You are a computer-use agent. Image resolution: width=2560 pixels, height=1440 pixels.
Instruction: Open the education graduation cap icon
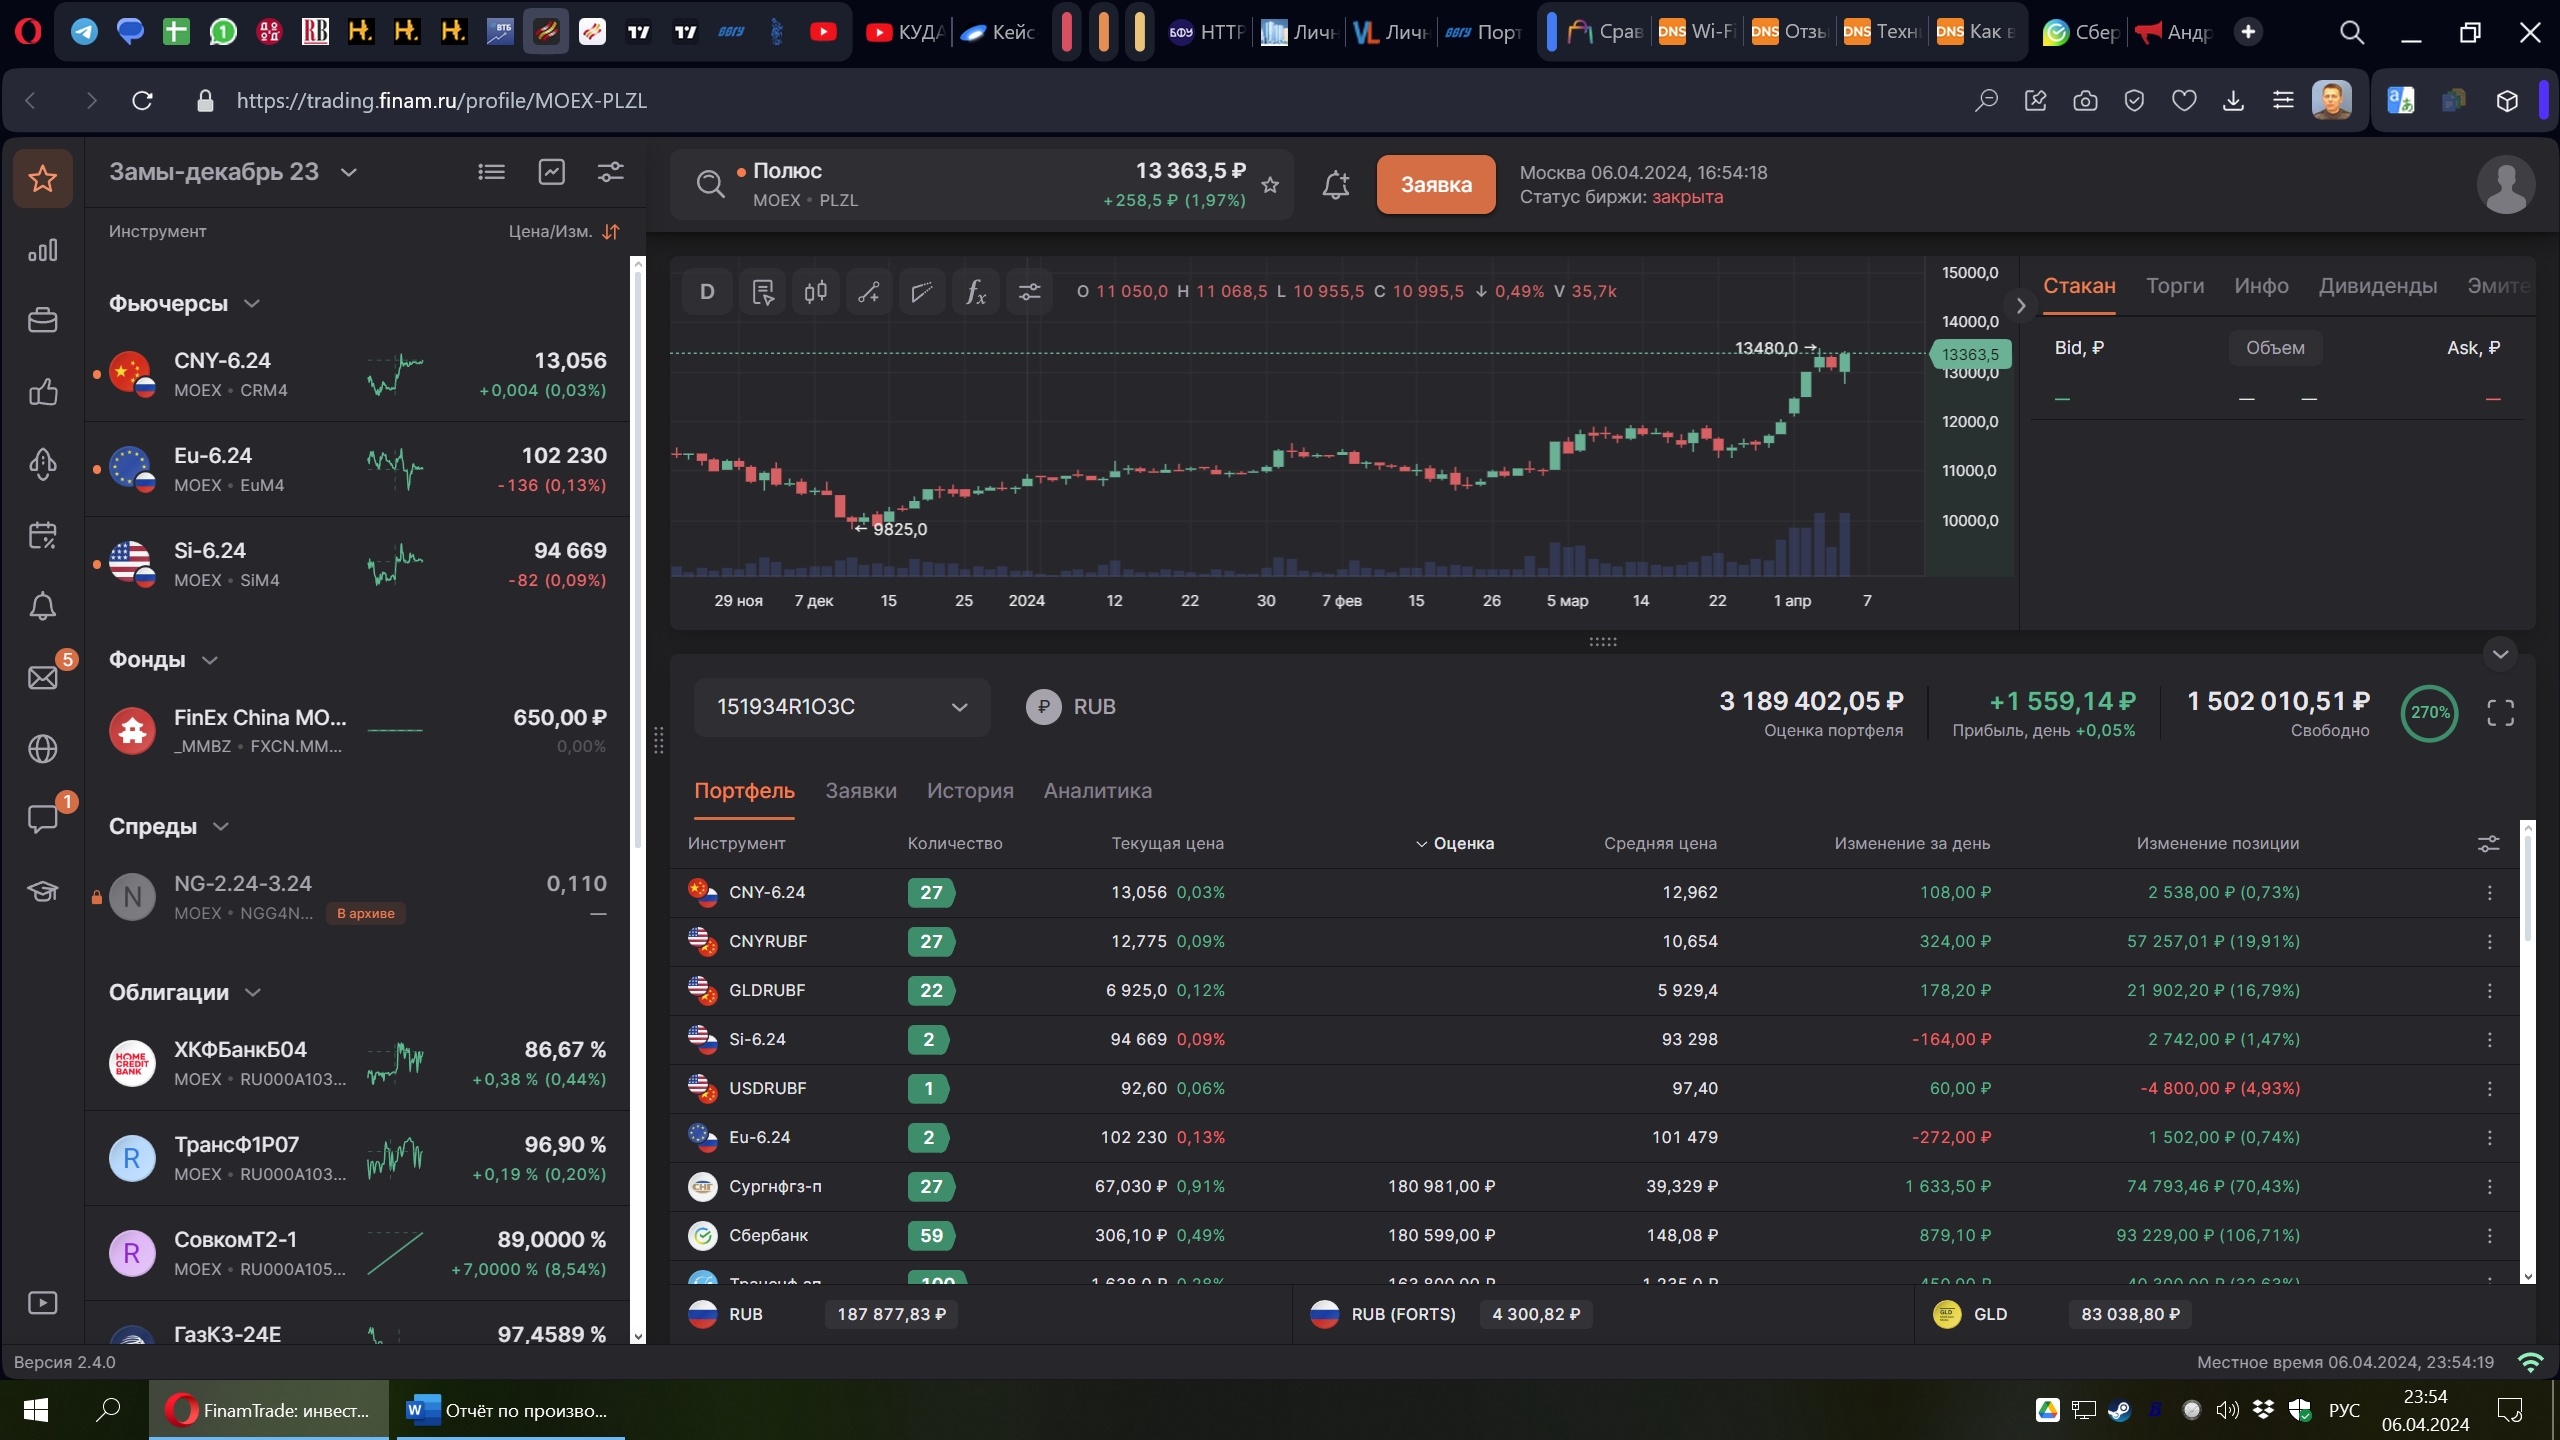(42, 891)
